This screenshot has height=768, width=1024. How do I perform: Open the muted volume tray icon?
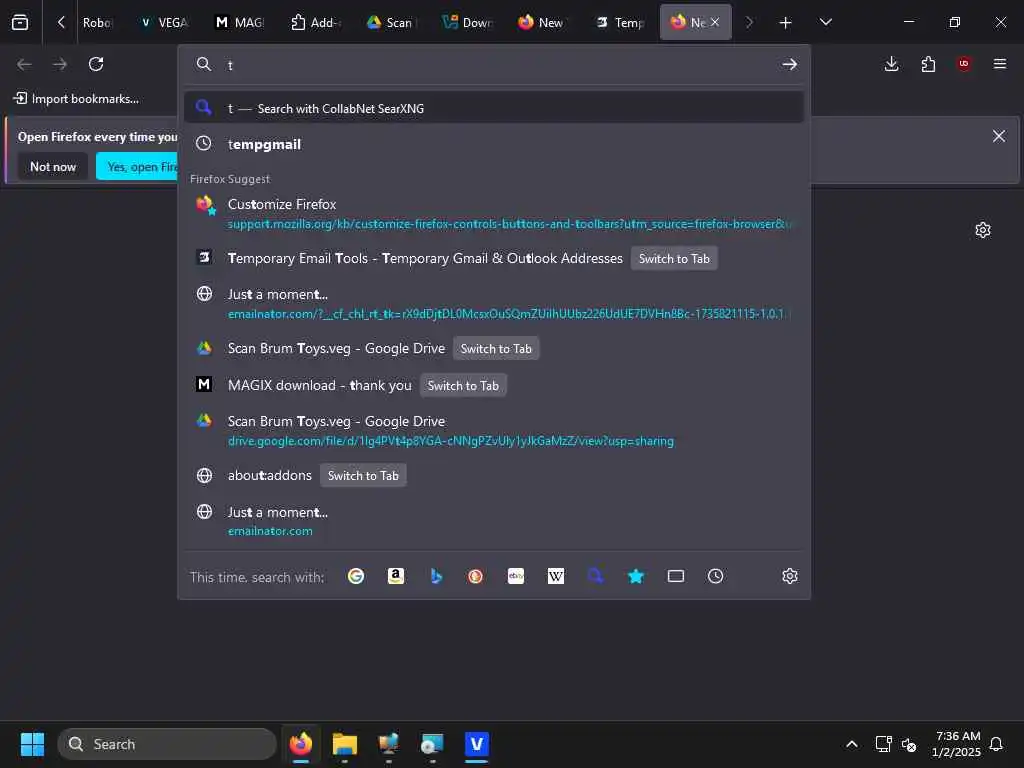[908, 744]
